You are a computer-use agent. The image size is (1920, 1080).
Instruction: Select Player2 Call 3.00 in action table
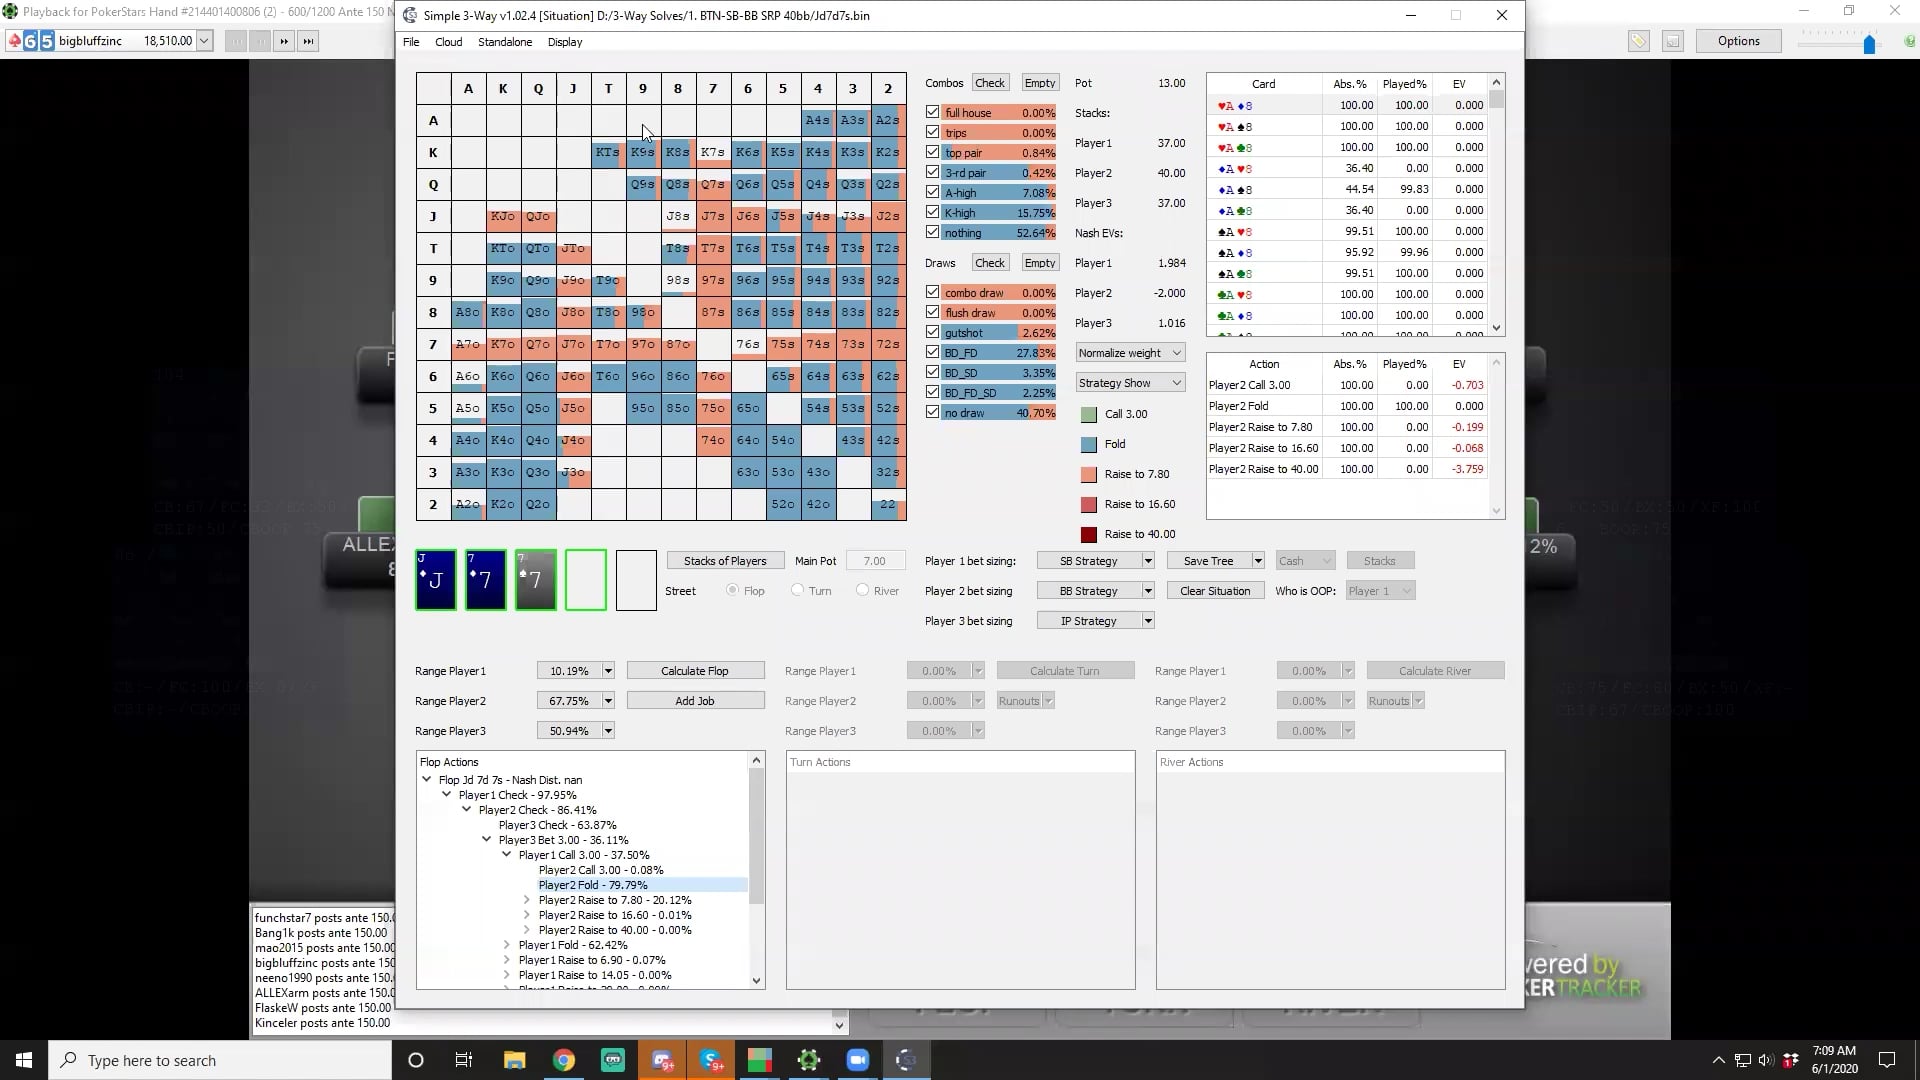point(1249,385)
